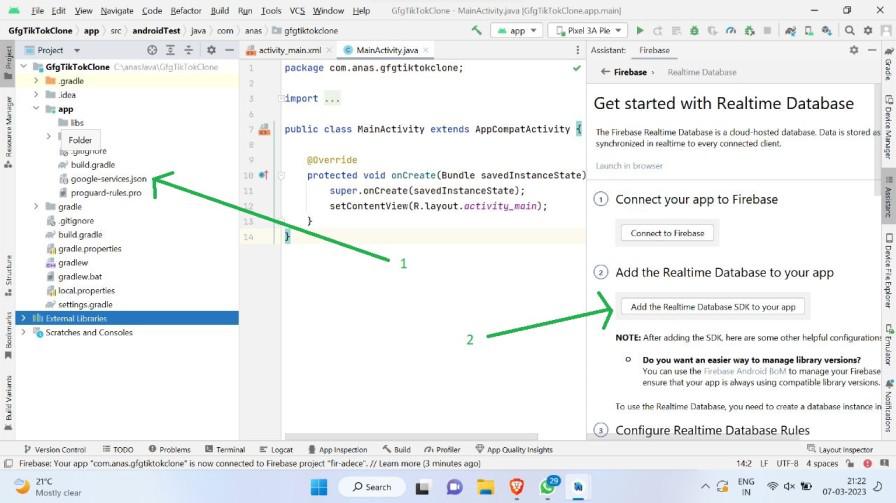Expand the .gradle folder

pyautogui.click(x=36, y=81)
